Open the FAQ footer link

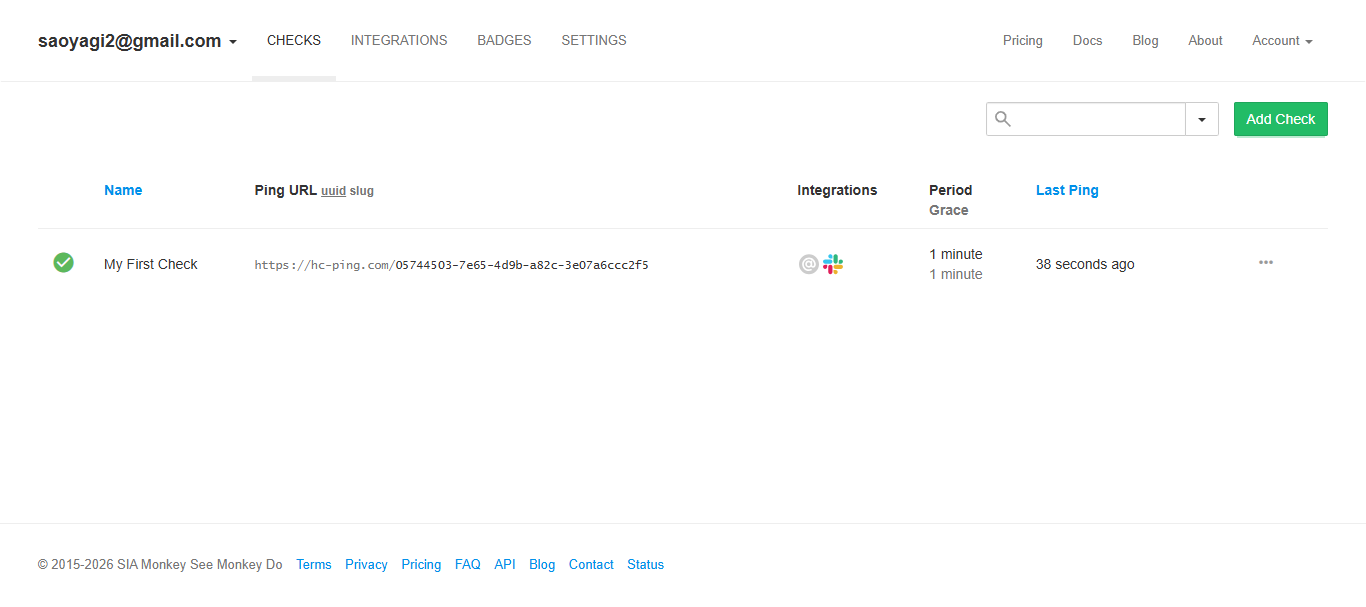468,565
